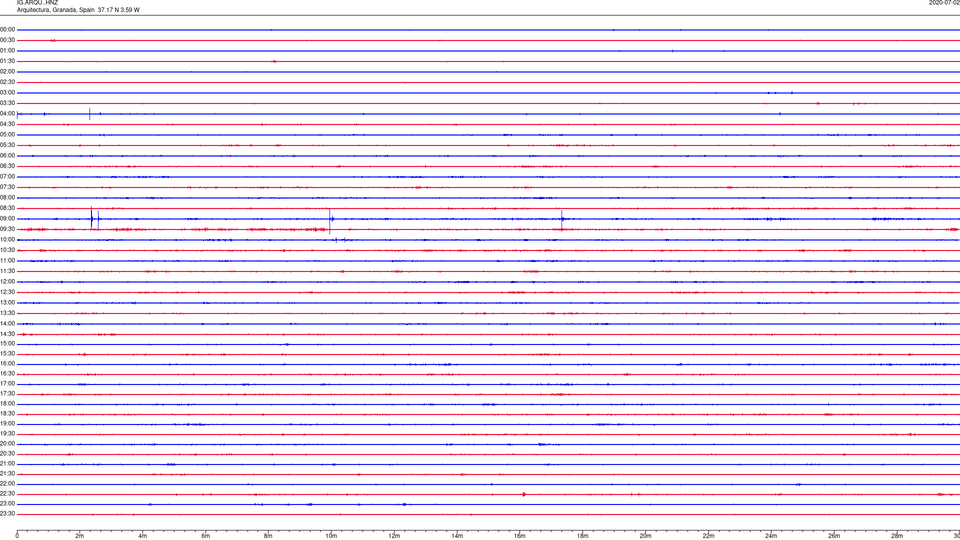Click the IG.ARQU..HNZ station code header
Screen dimensions: 960x540
tap(37, 2)
